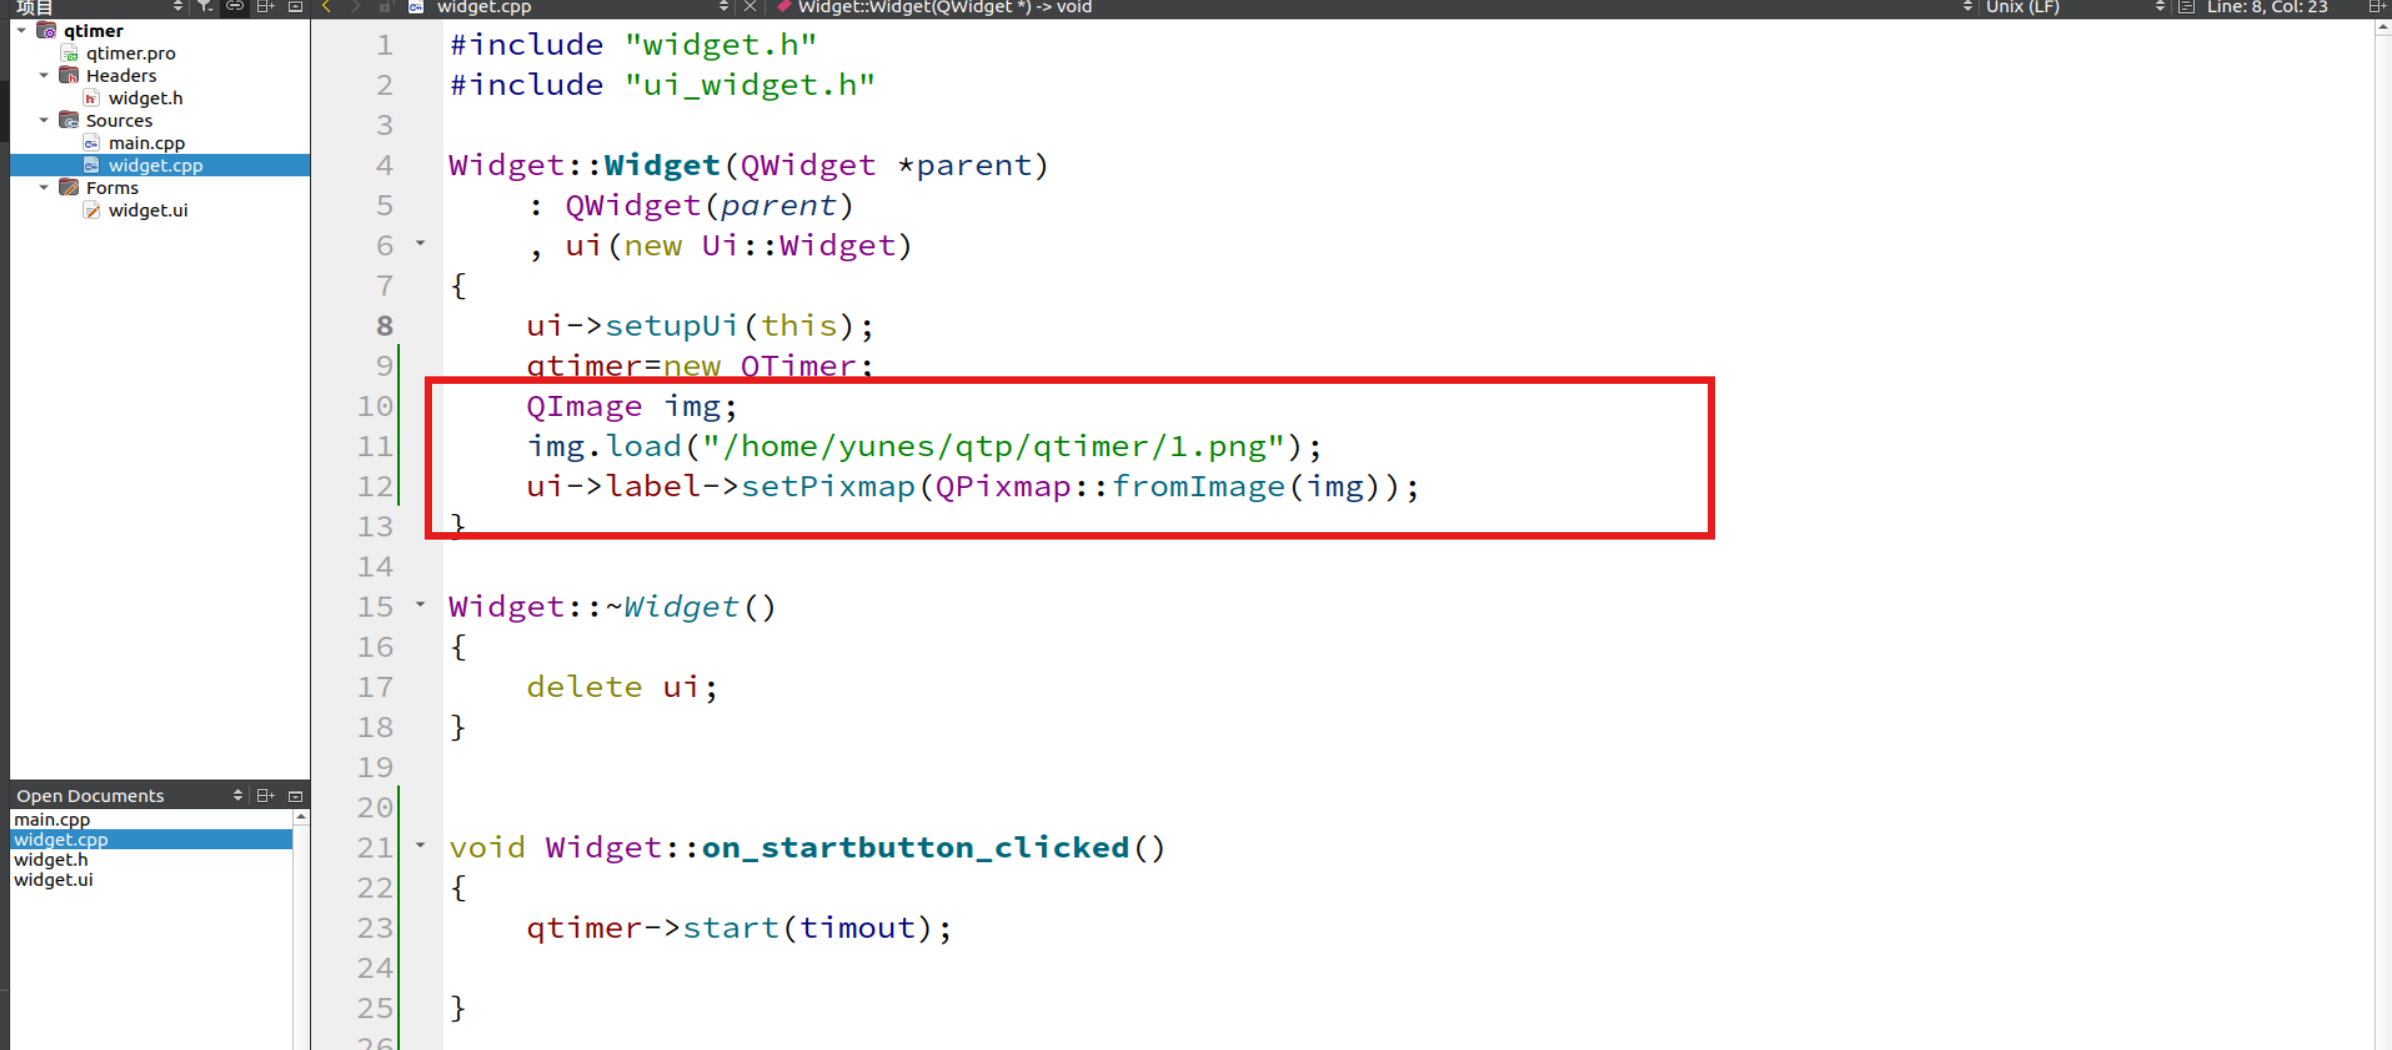Click the file encoding icon near line indicator

[x=2187, y=6]
